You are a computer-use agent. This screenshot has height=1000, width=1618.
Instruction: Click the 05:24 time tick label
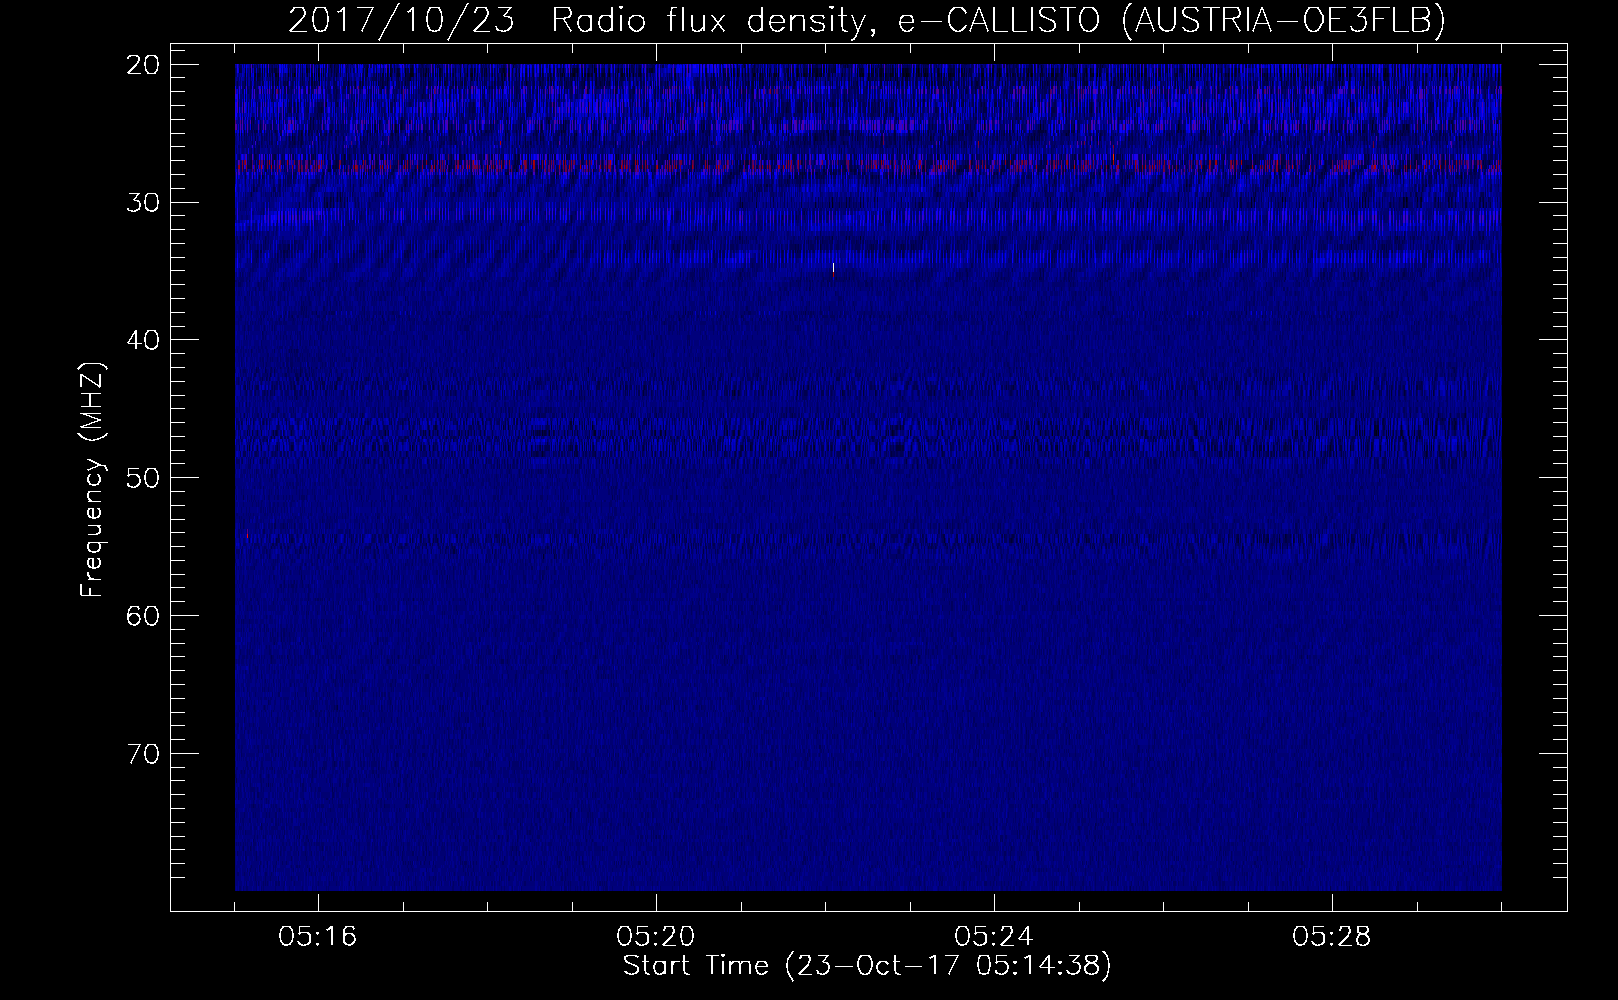click(x=994, y=937)
